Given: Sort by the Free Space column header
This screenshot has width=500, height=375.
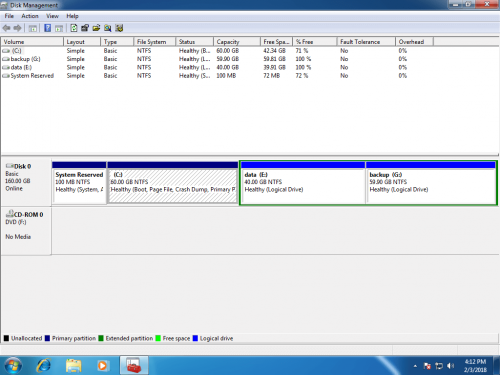Looking at the screenshot, I should tap(276, 42).
